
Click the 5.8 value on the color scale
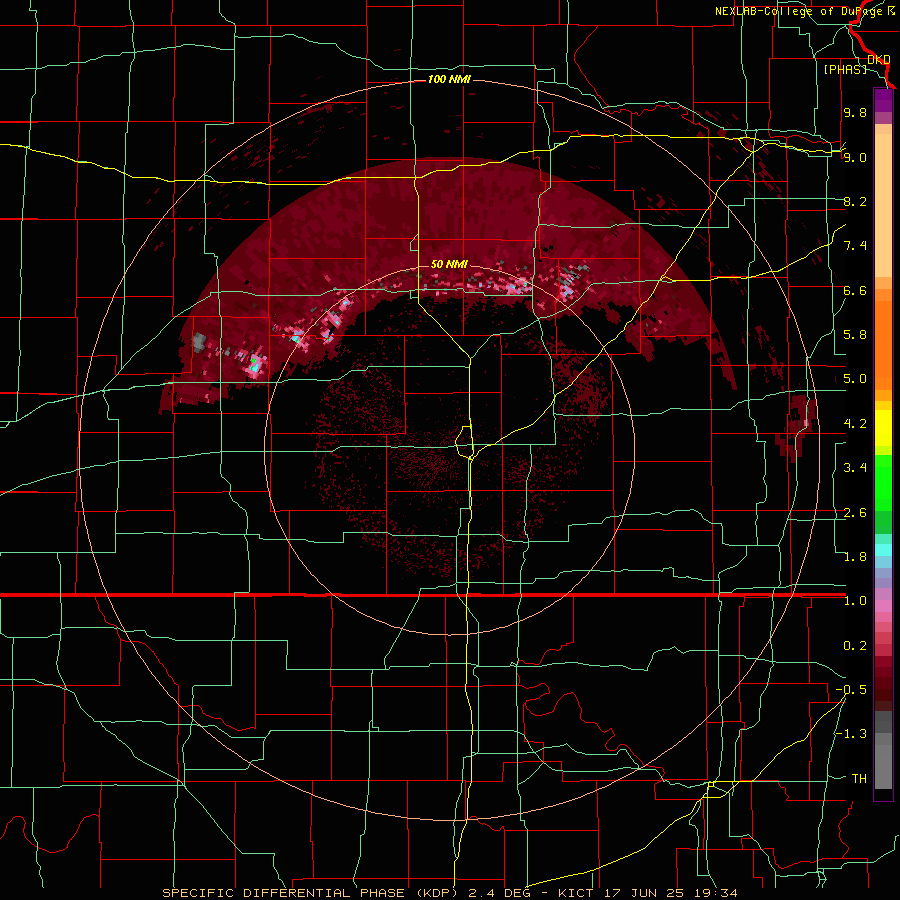tap(855, 334)
